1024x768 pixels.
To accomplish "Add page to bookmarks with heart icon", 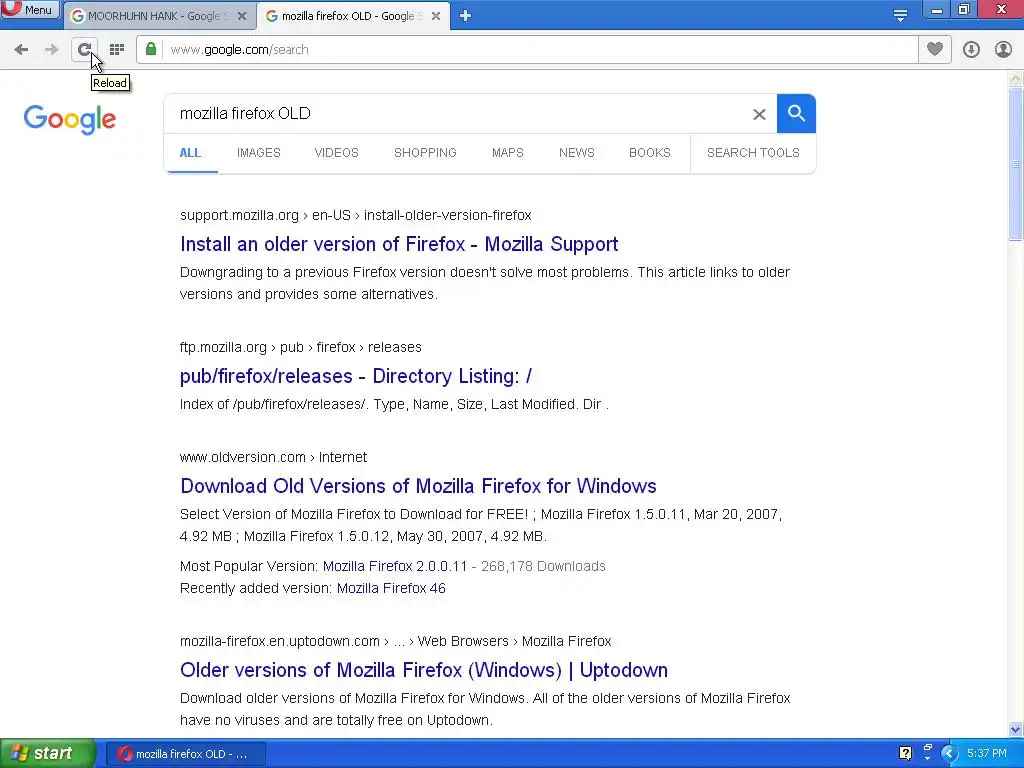I will 935,49.
